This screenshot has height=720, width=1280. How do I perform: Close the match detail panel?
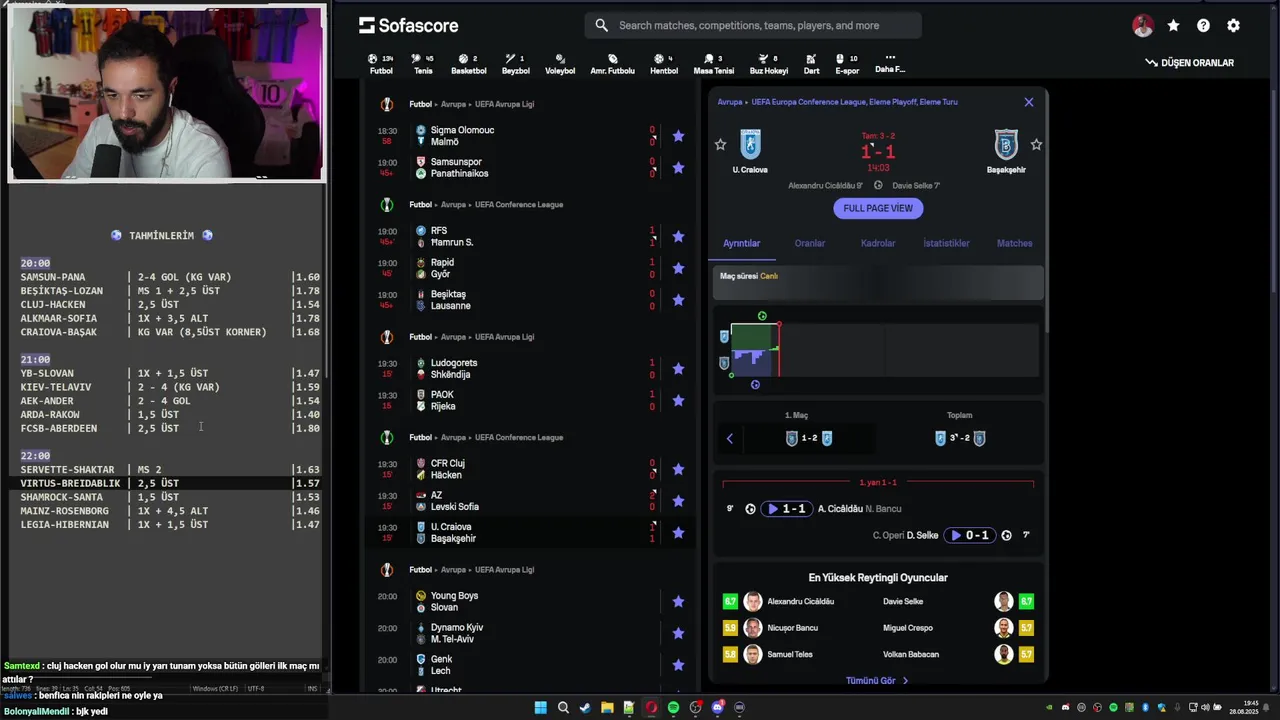[x=1028, y=102]
